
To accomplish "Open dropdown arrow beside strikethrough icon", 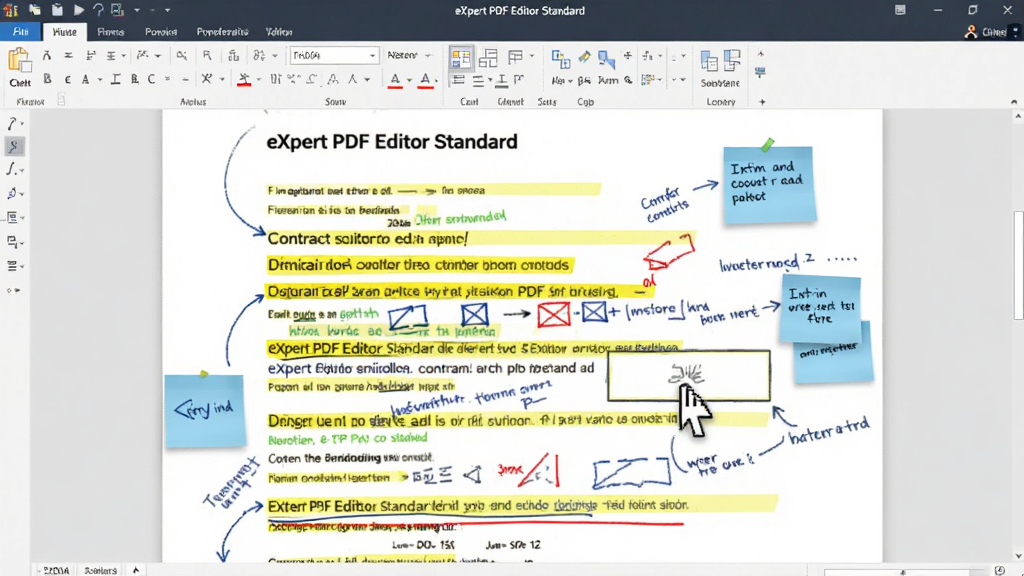I will coord(259,80).
